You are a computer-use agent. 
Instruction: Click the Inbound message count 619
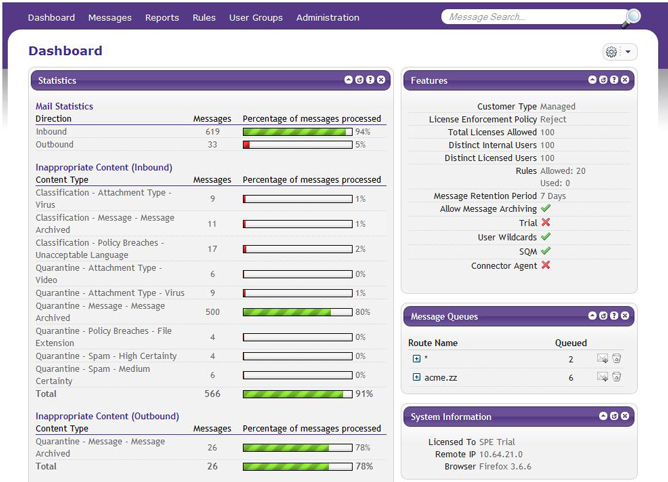pos(213,132)
